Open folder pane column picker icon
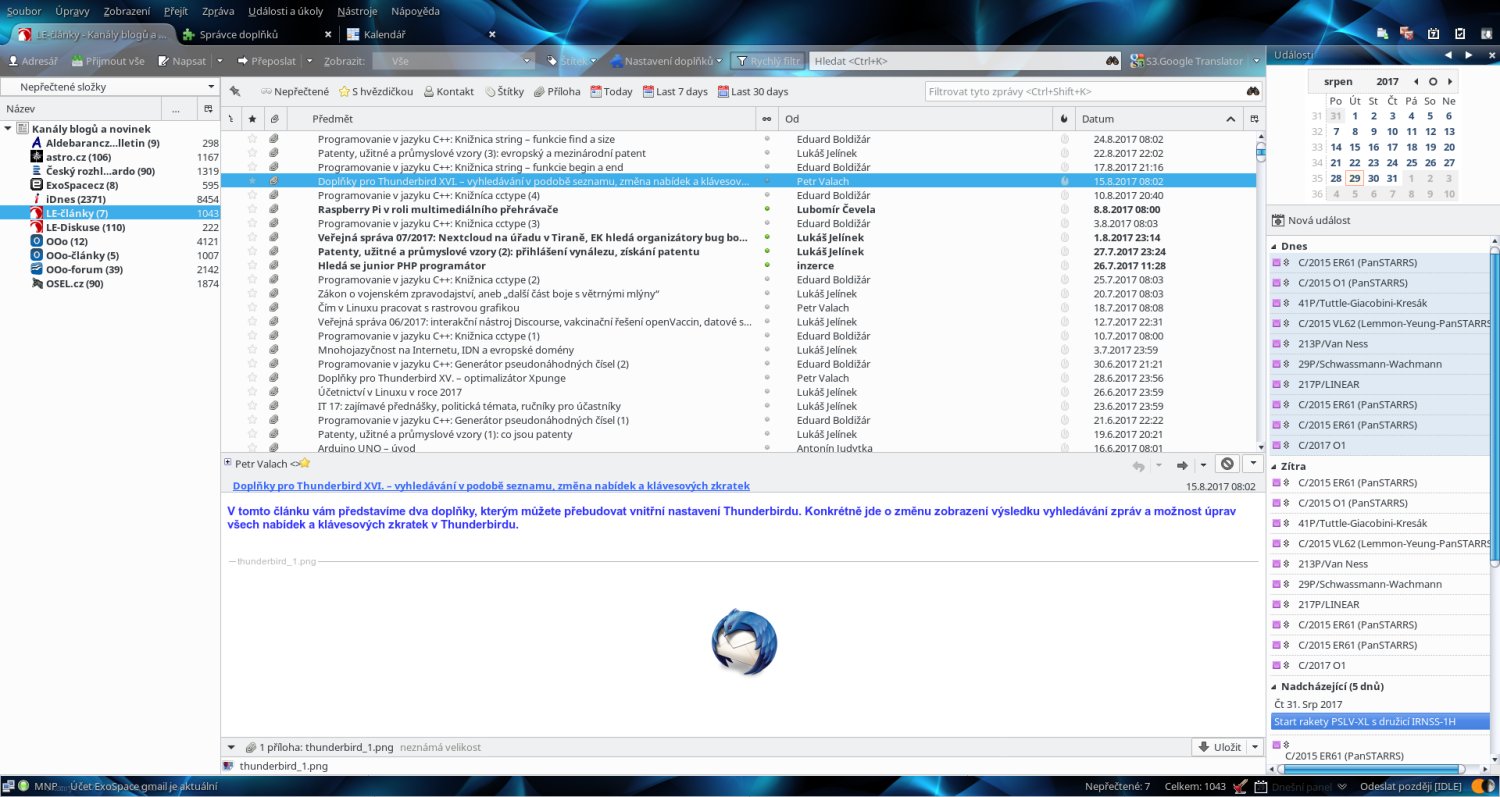The height and width of the screenshot is (797, 1500). point(208,108)
